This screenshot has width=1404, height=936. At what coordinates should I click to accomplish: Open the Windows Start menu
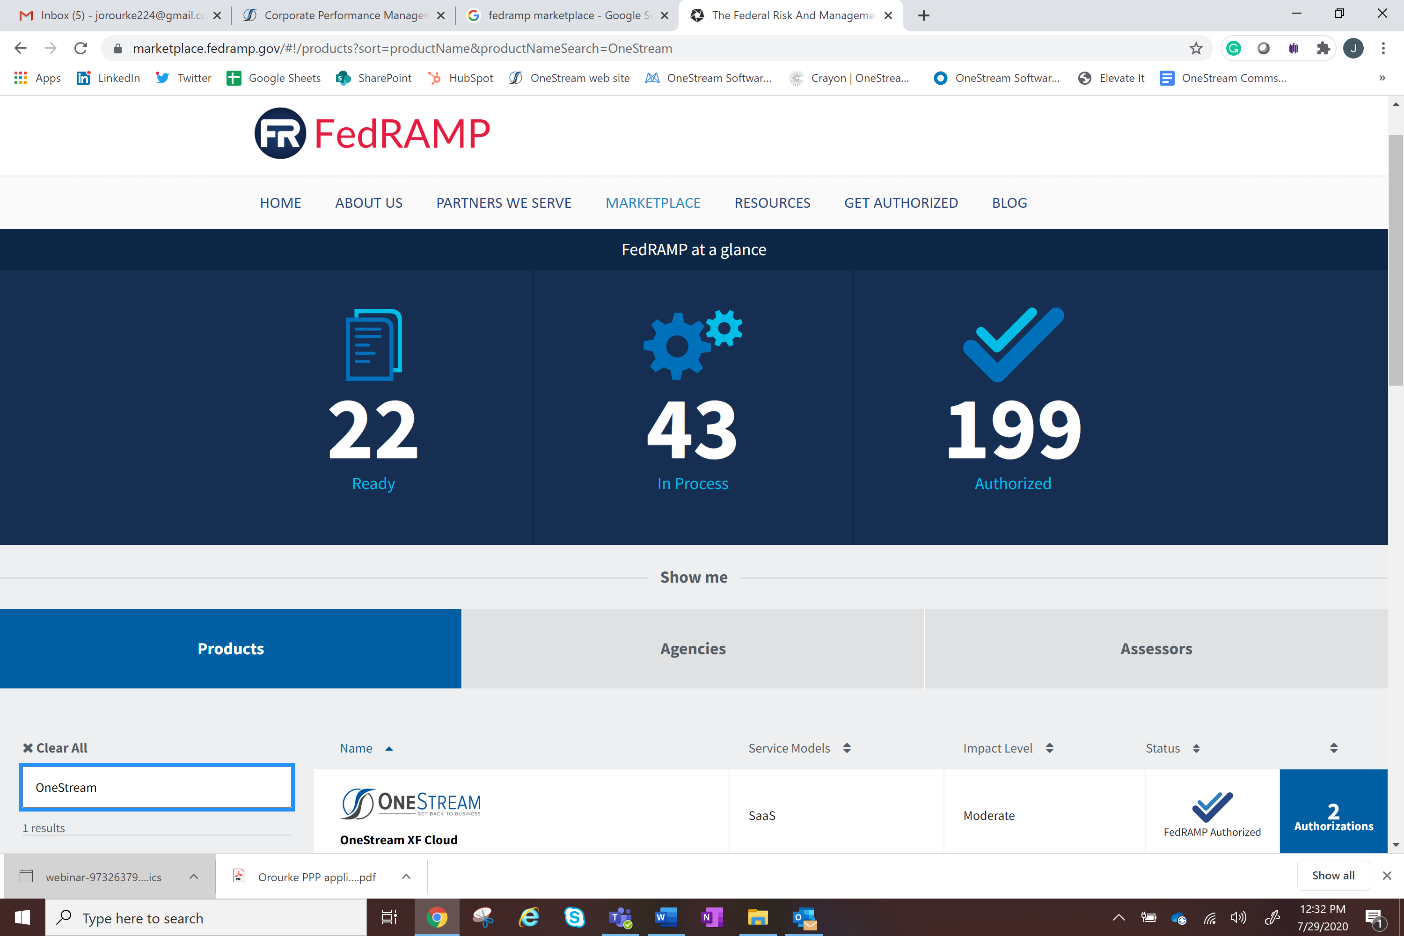[x=22, y=917]
